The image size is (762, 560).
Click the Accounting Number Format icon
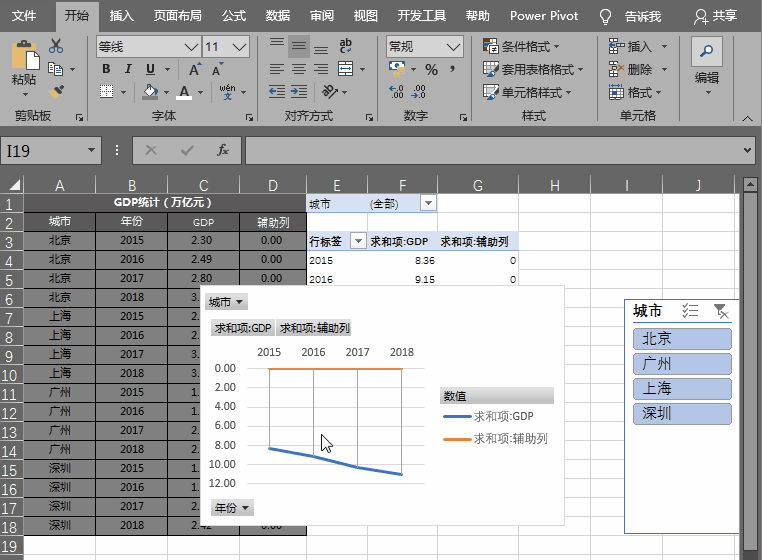click(397, 69)
